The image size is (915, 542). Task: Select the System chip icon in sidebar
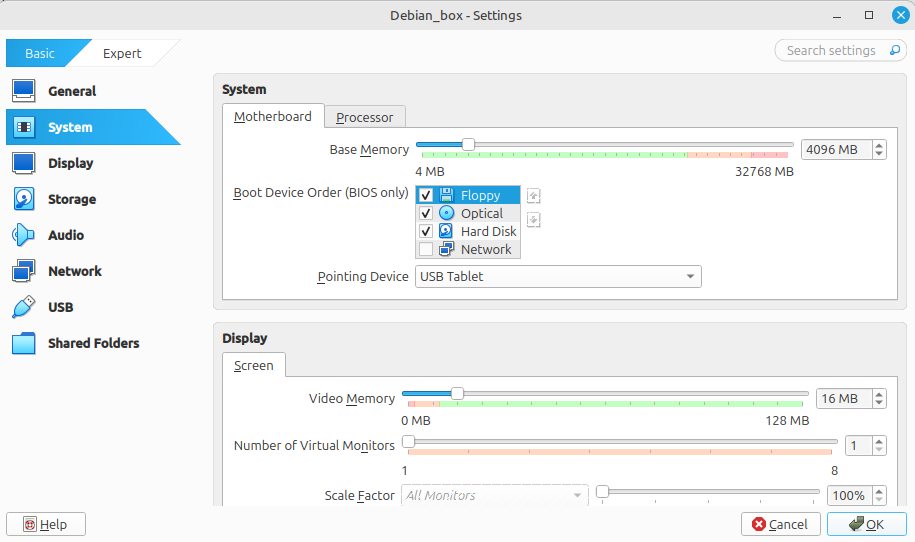coord(23,127)
